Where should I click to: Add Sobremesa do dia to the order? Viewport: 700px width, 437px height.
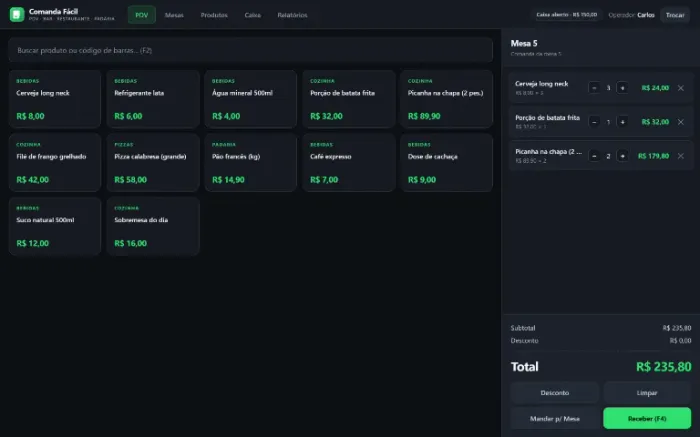[x=153, y=226]
